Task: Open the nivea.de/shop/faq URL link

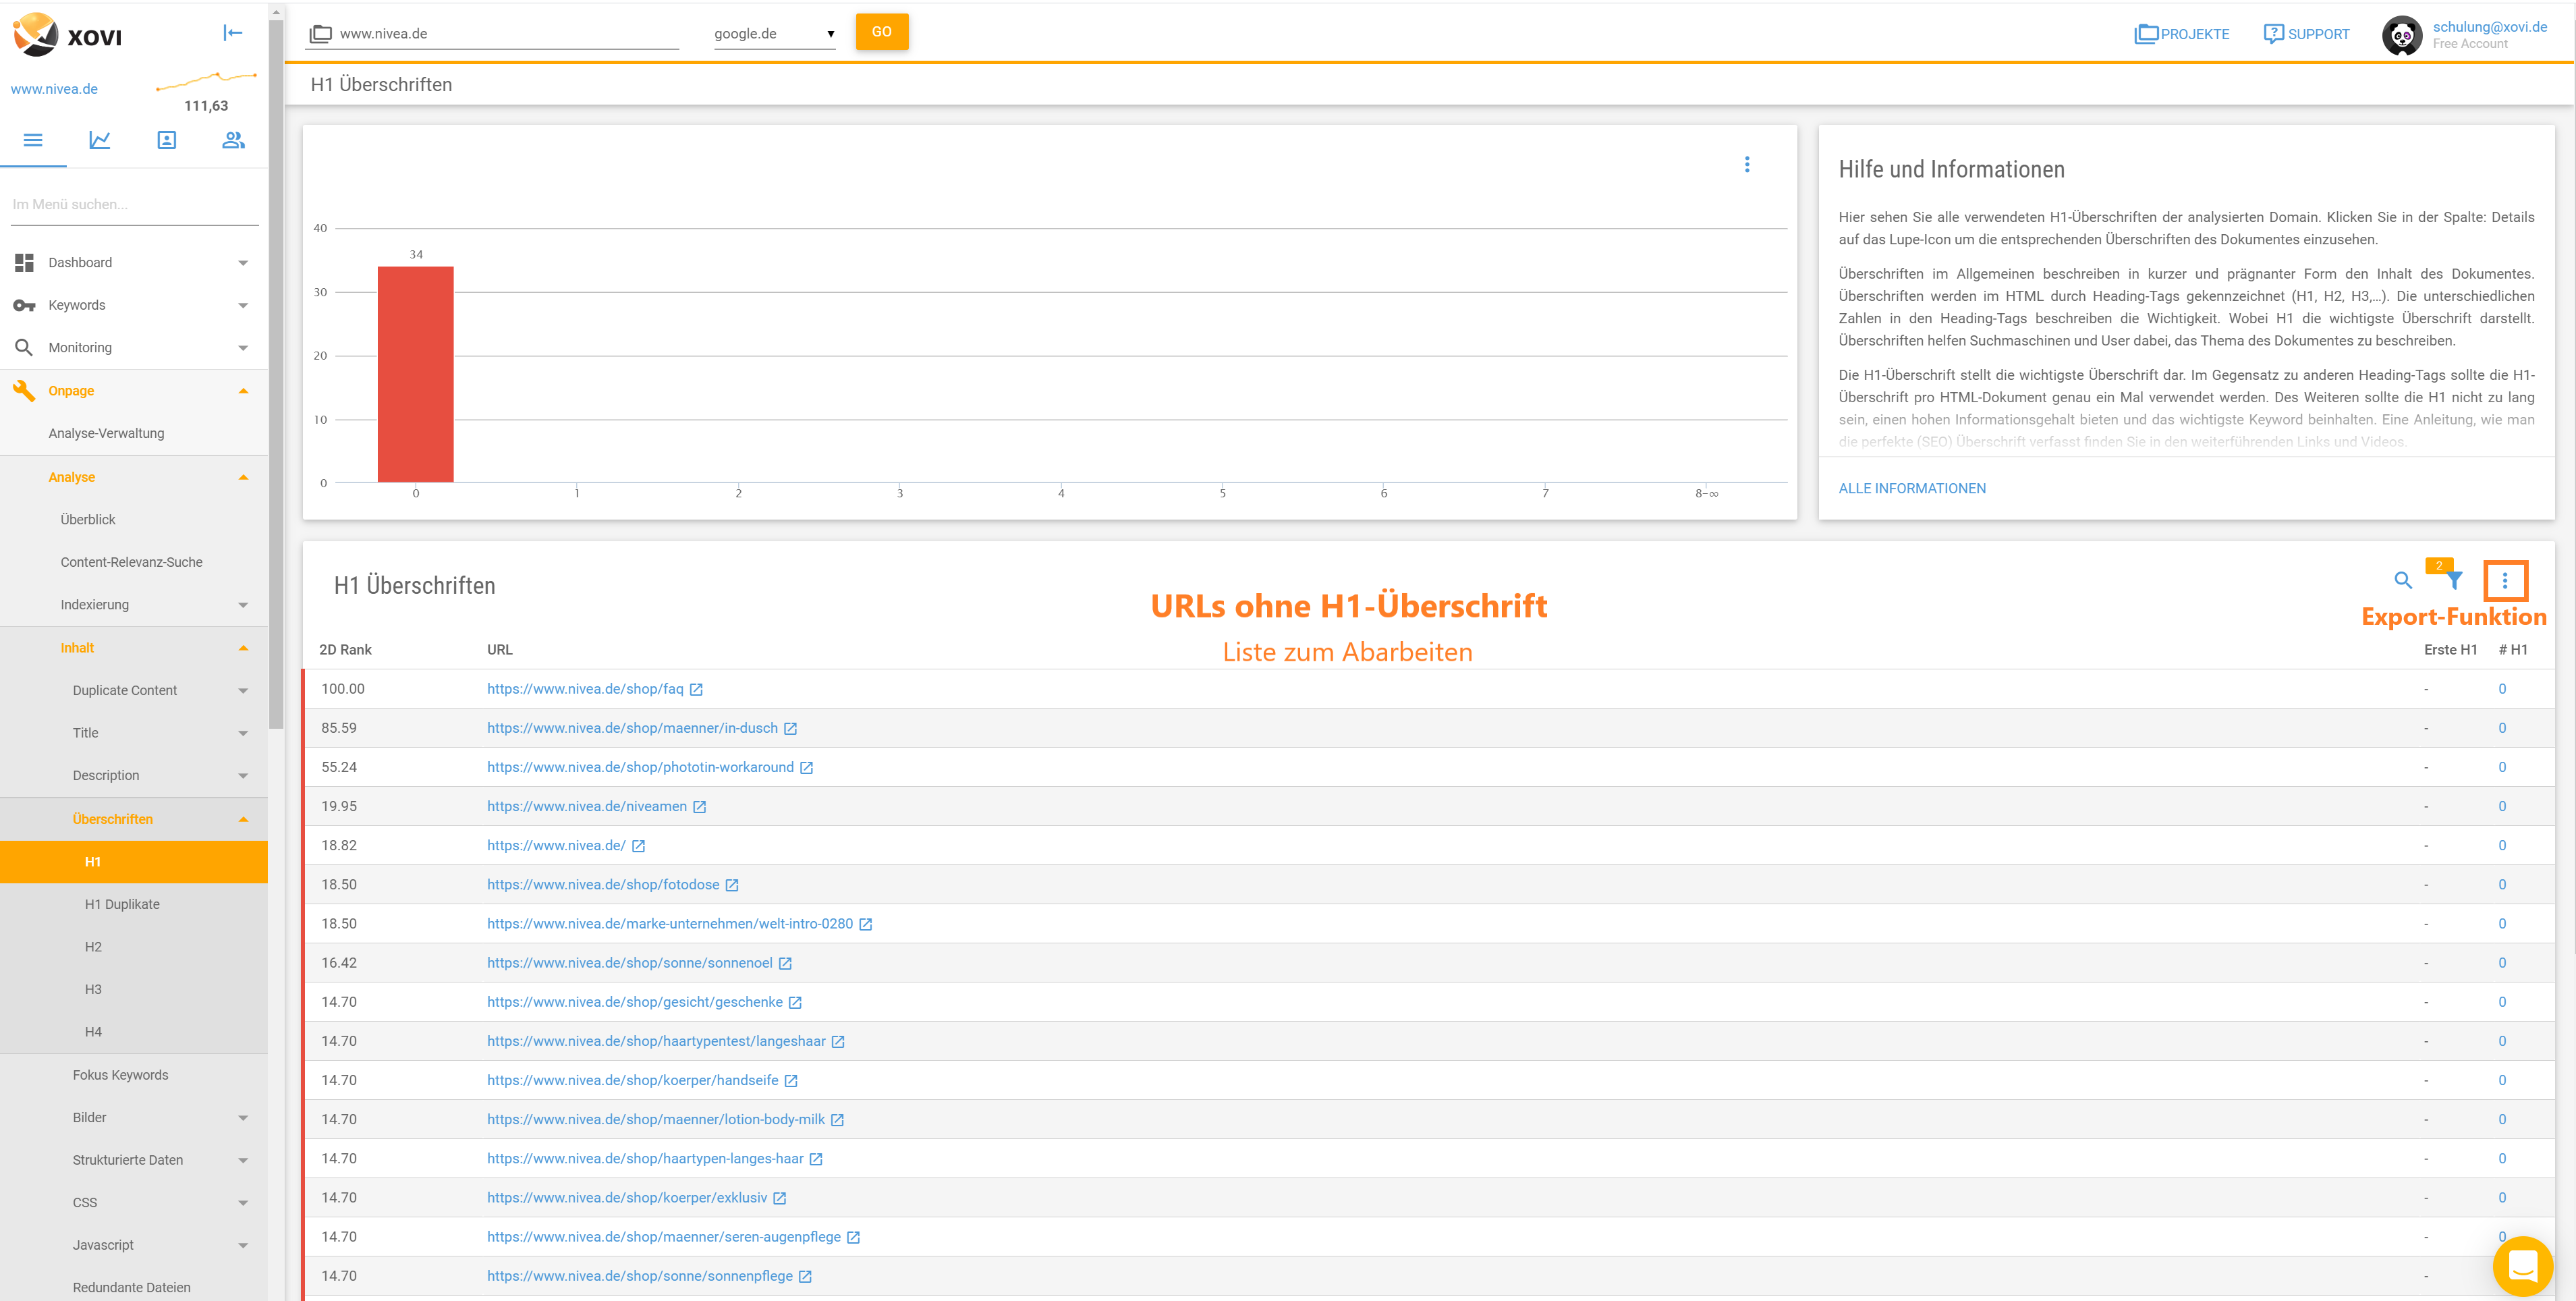Action: [x=585, y=689]
